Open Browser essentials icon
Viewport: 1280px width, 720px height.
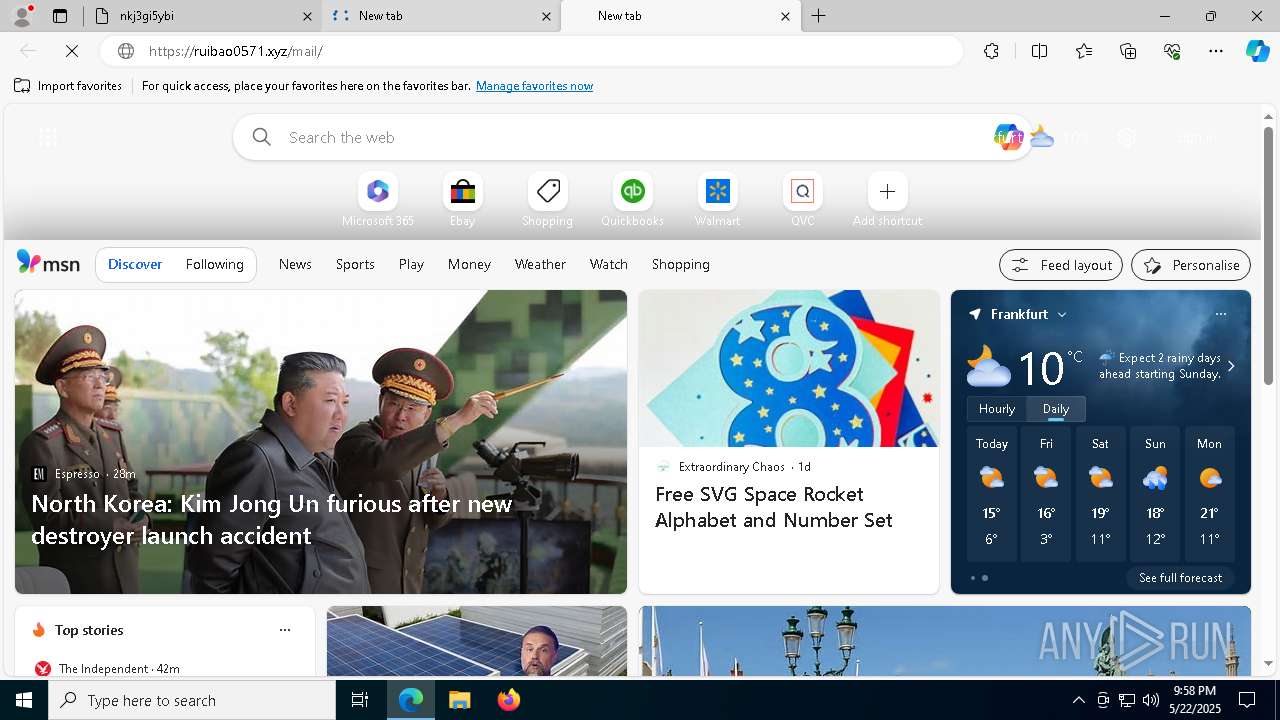[1172, 51]
